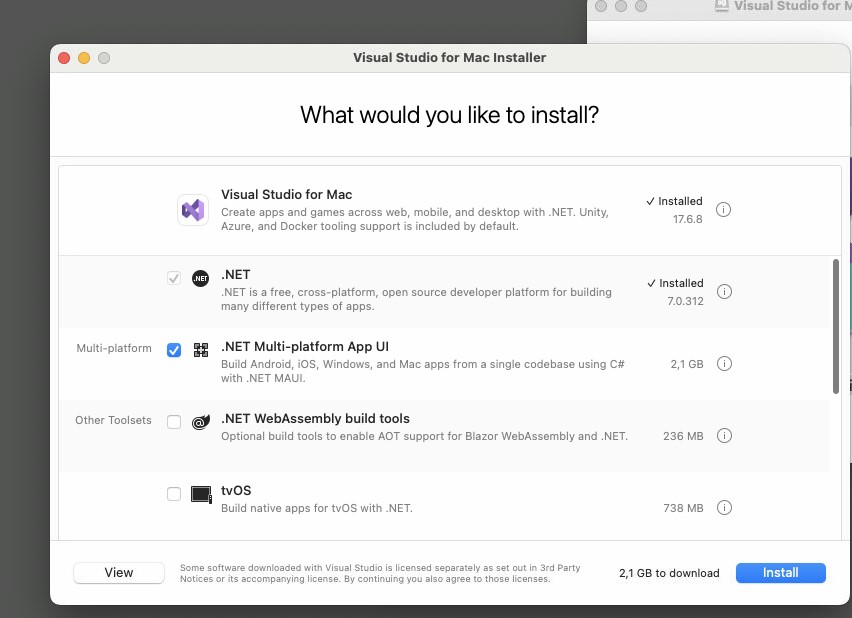The height and width of the screenshot is (618, 852).
Task: Show info for .NET WebAssembly build tools
Action: [x=724, y=435]
